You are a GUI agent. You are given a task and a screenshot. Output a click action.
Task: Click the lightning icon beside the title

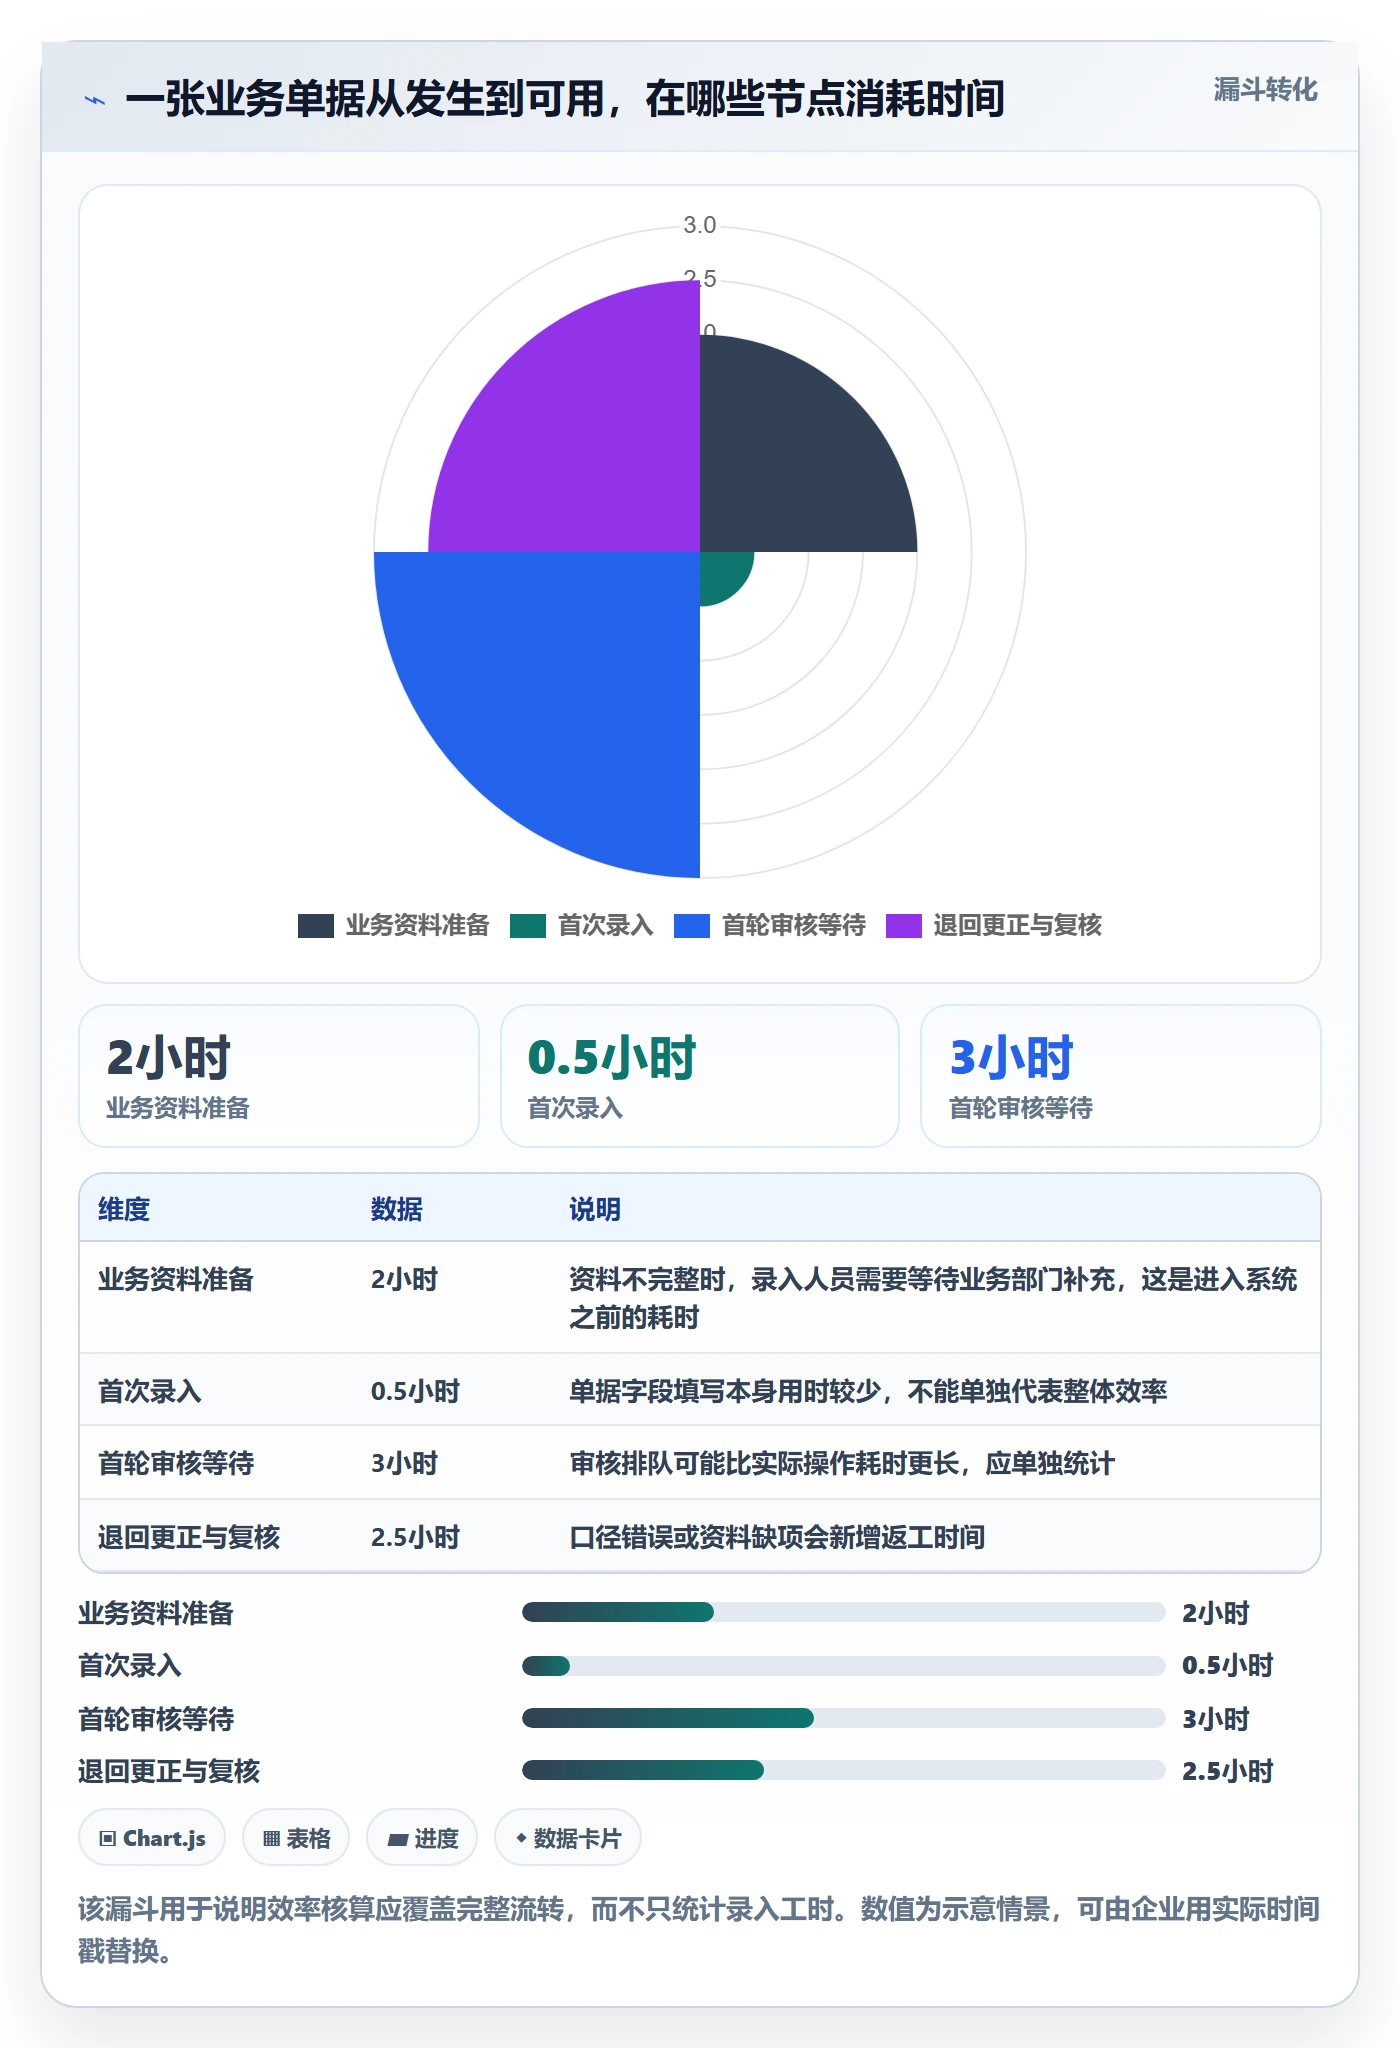point(95,100)
